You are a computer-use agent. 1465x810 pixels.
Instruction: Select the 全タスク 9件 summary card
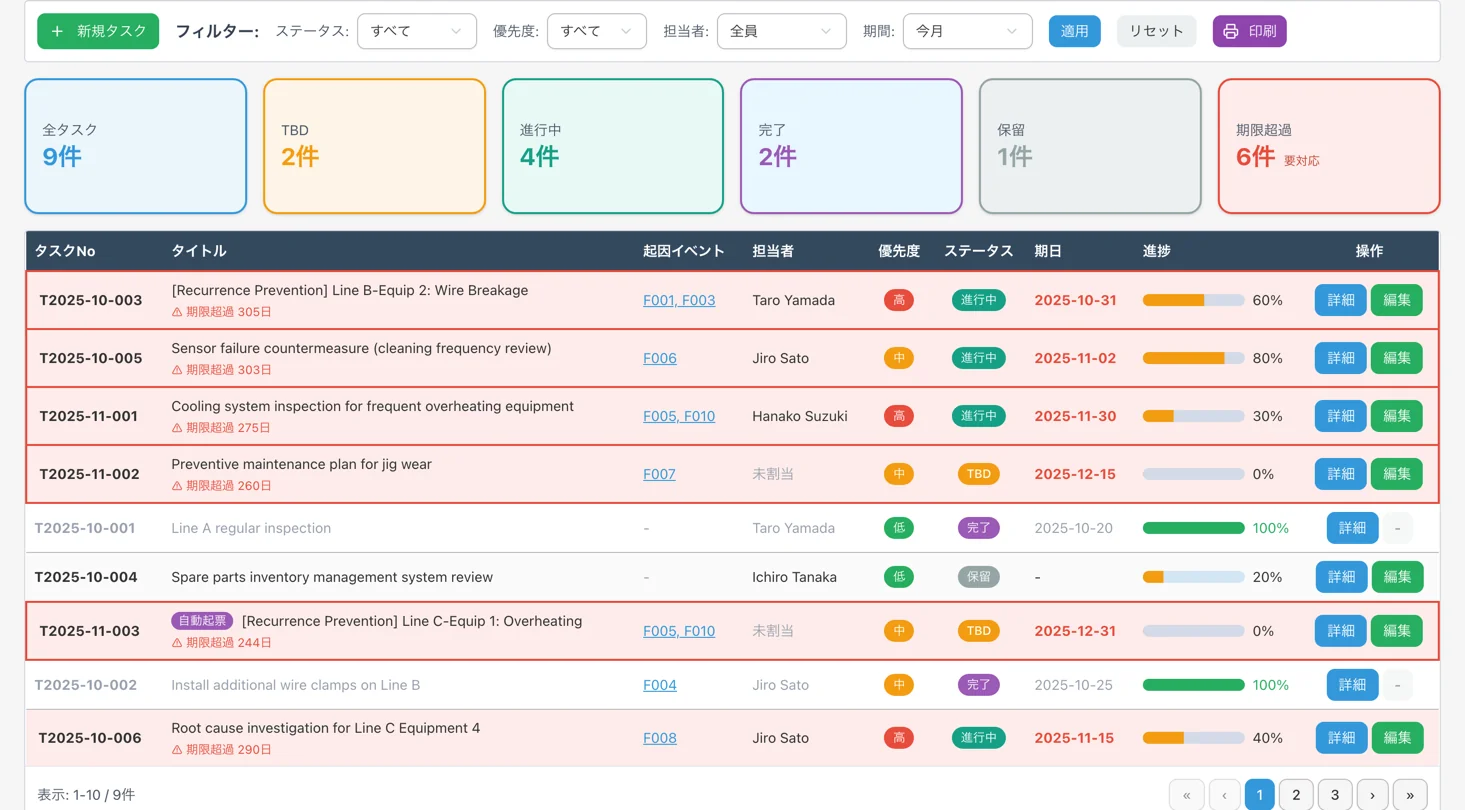[x=135, y=146]
